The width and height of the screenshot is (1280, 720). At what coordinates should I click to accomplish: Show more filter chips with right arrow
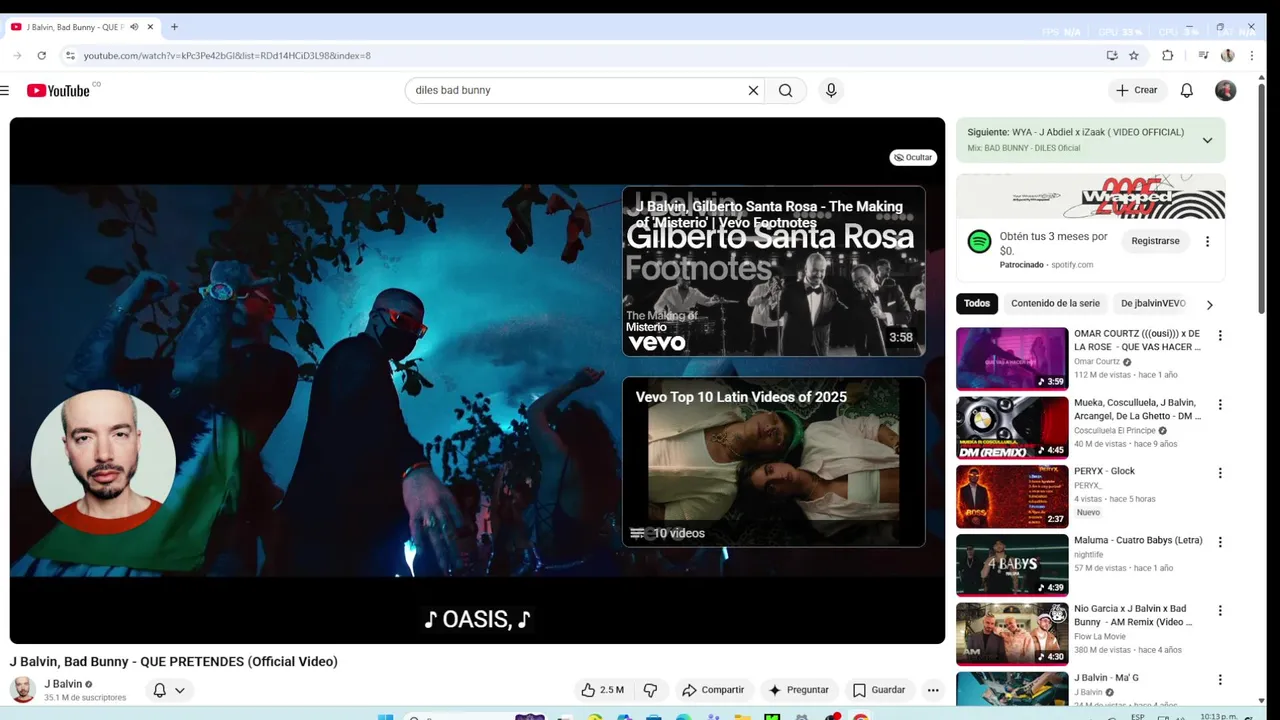tap(1209, 304)
